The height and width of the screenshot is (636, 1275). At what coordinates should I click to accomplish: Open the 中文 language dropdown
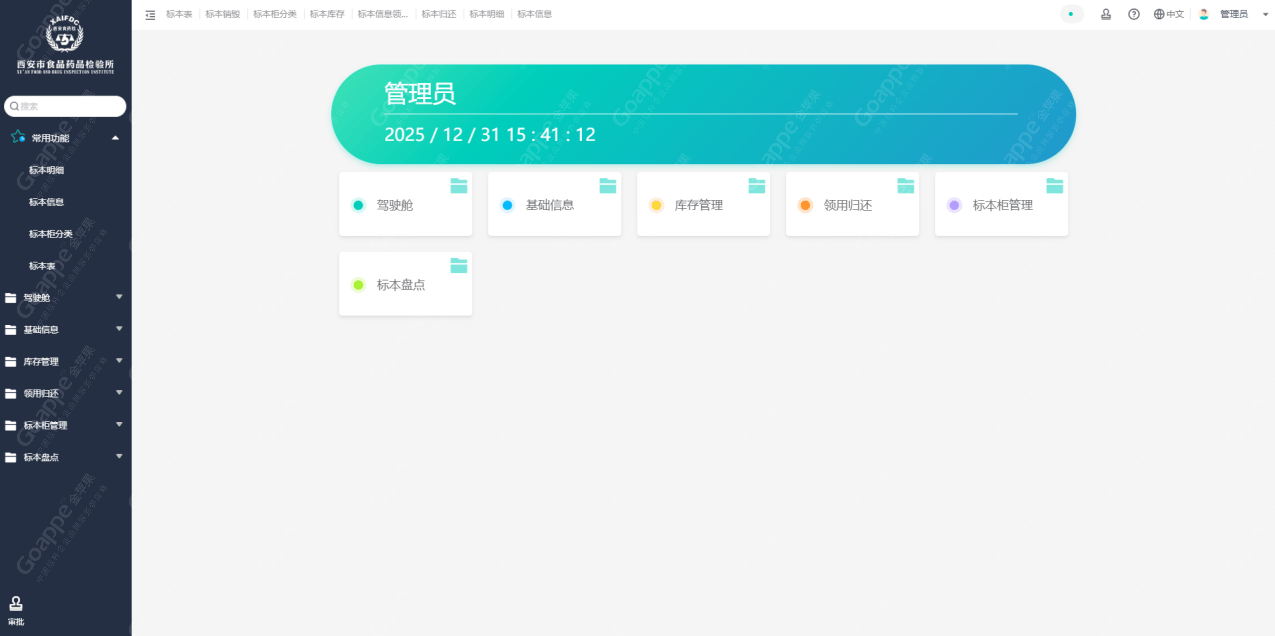click(x=1168, y=14)
